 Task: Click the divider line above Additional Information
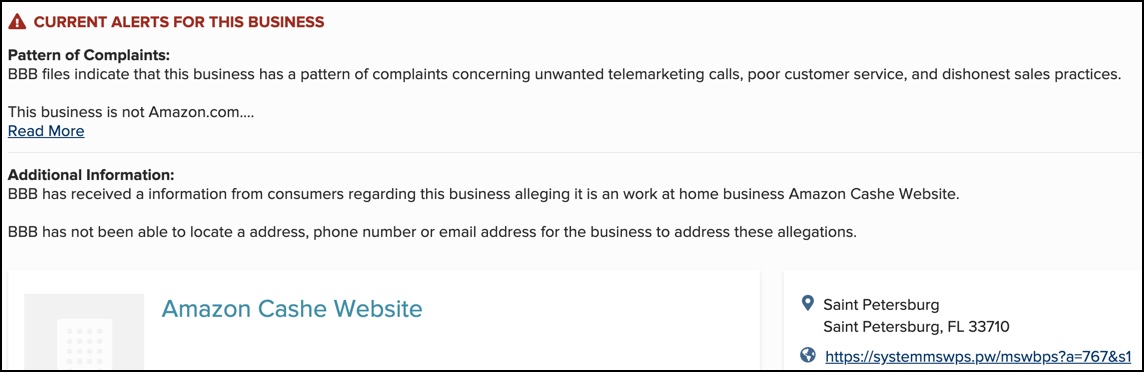click(572, 153)
